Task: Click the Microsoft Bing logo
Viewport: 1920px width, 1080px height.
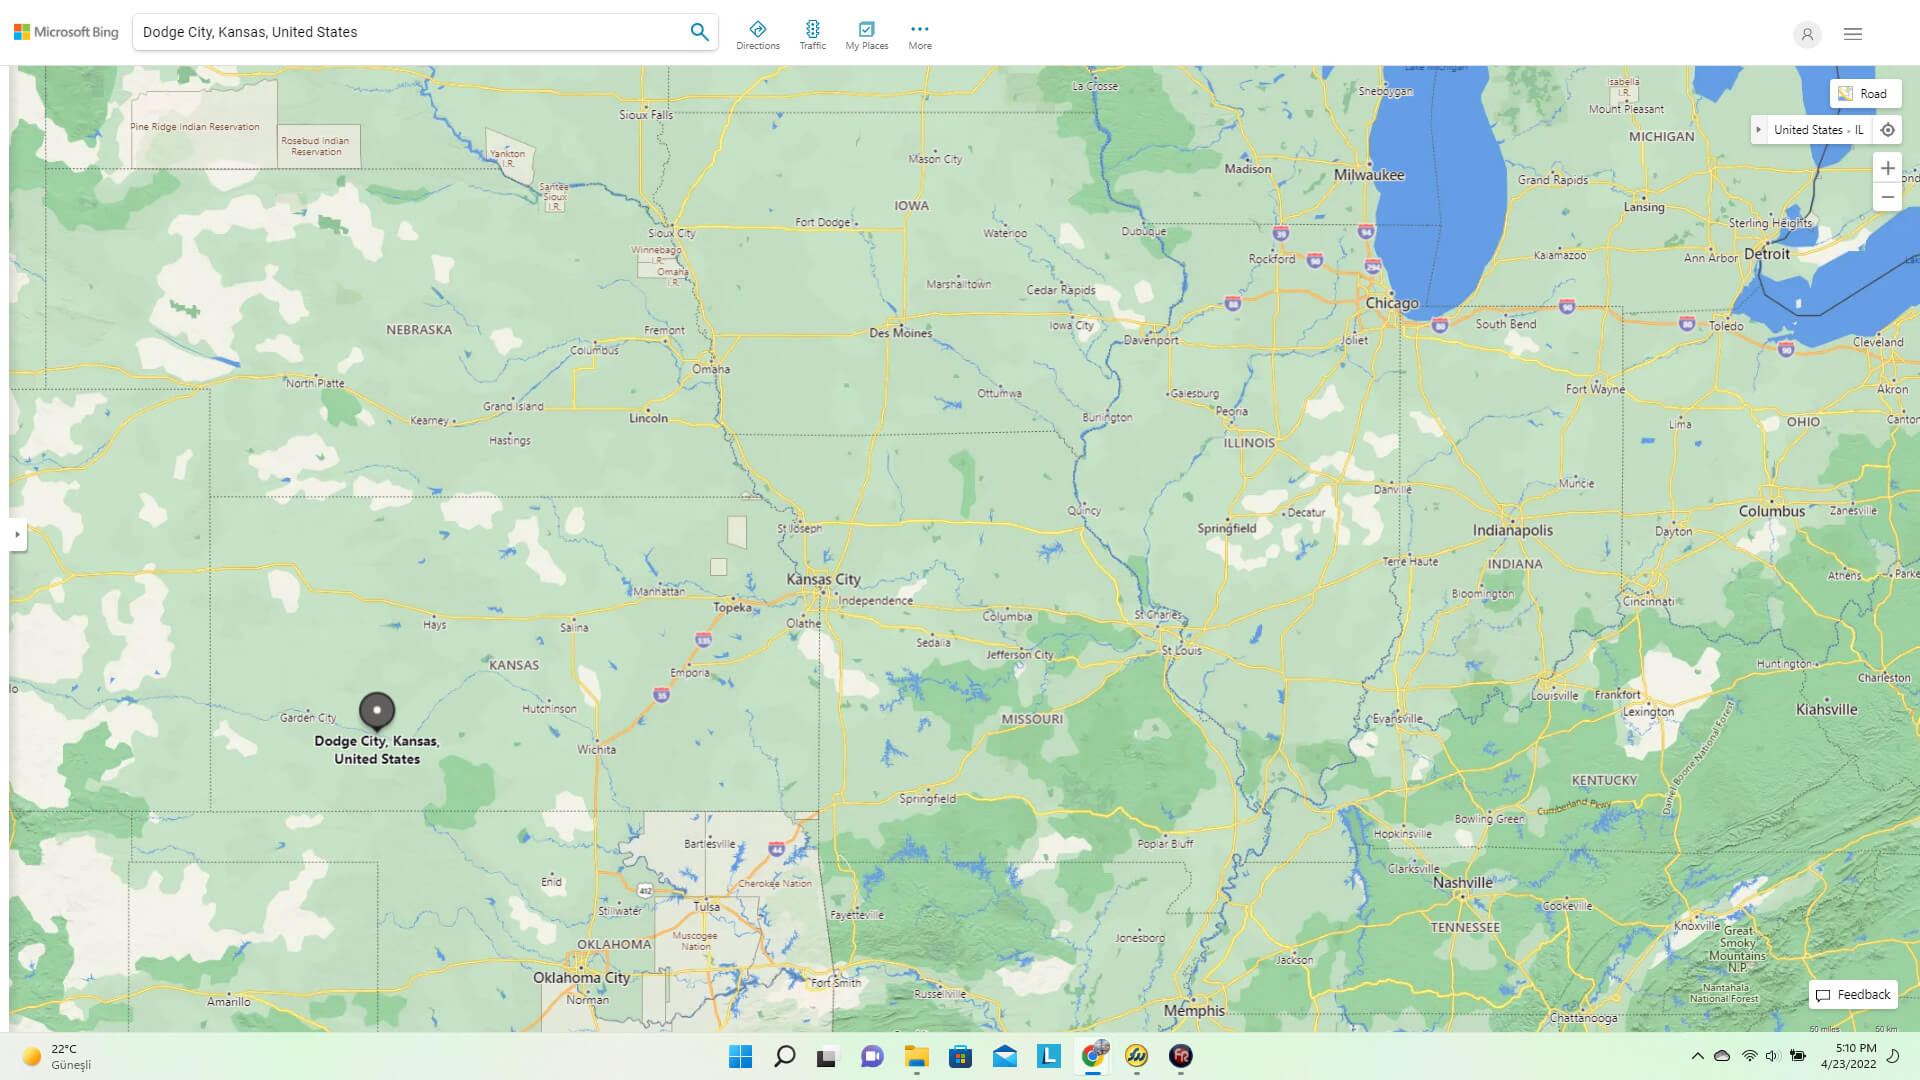Action: coord(66,32)
